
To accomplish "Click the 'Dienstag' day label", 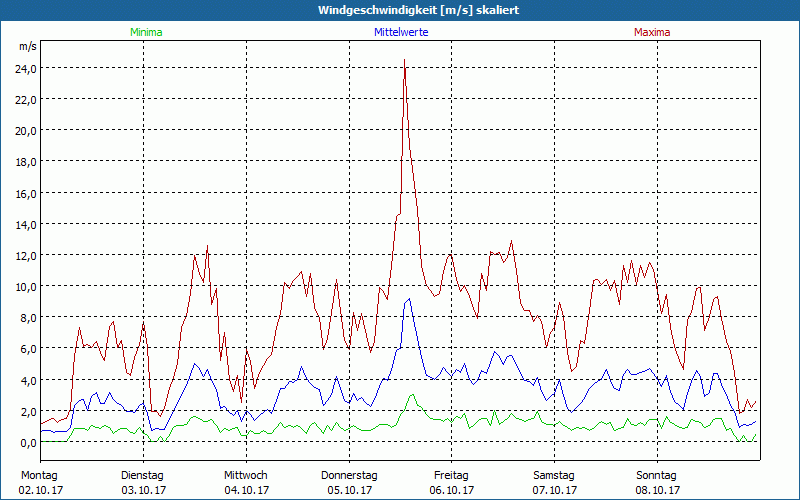I will point(142,476).
